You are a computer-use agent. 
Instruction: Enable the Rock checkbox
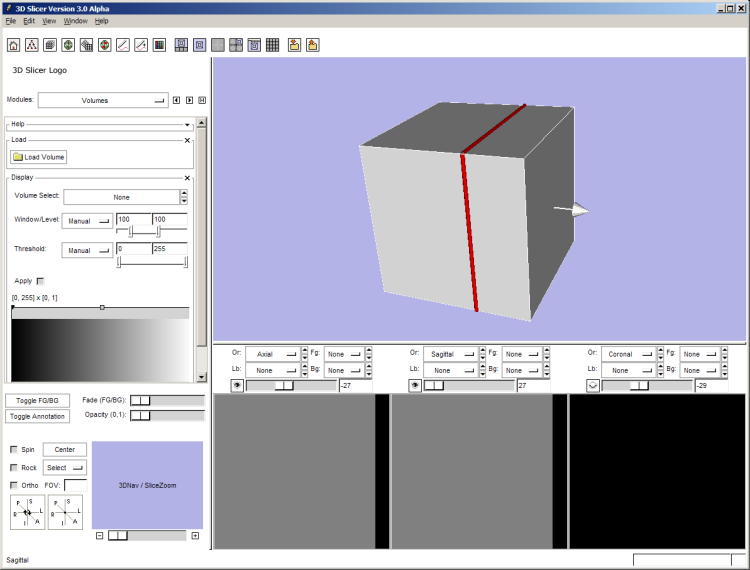click(14, 467)
